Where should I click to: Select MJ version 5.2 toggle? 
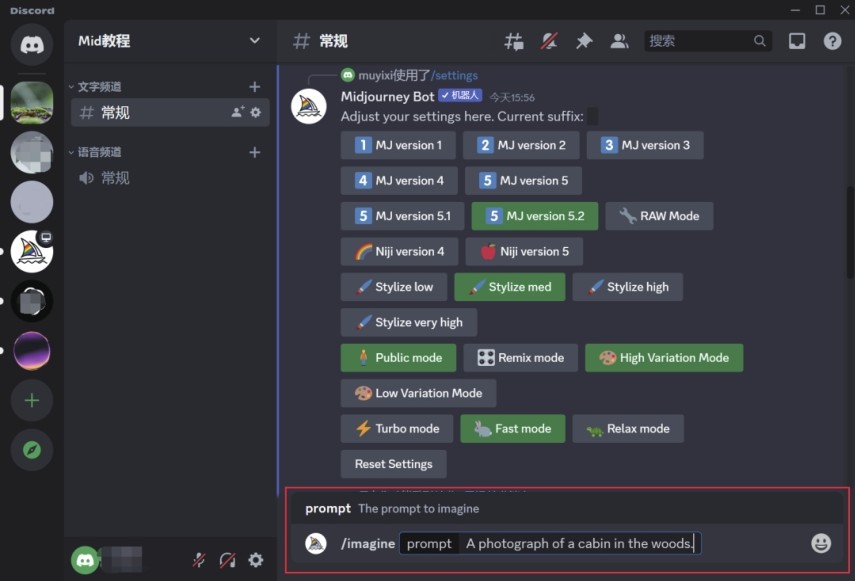tap(534, 216)
